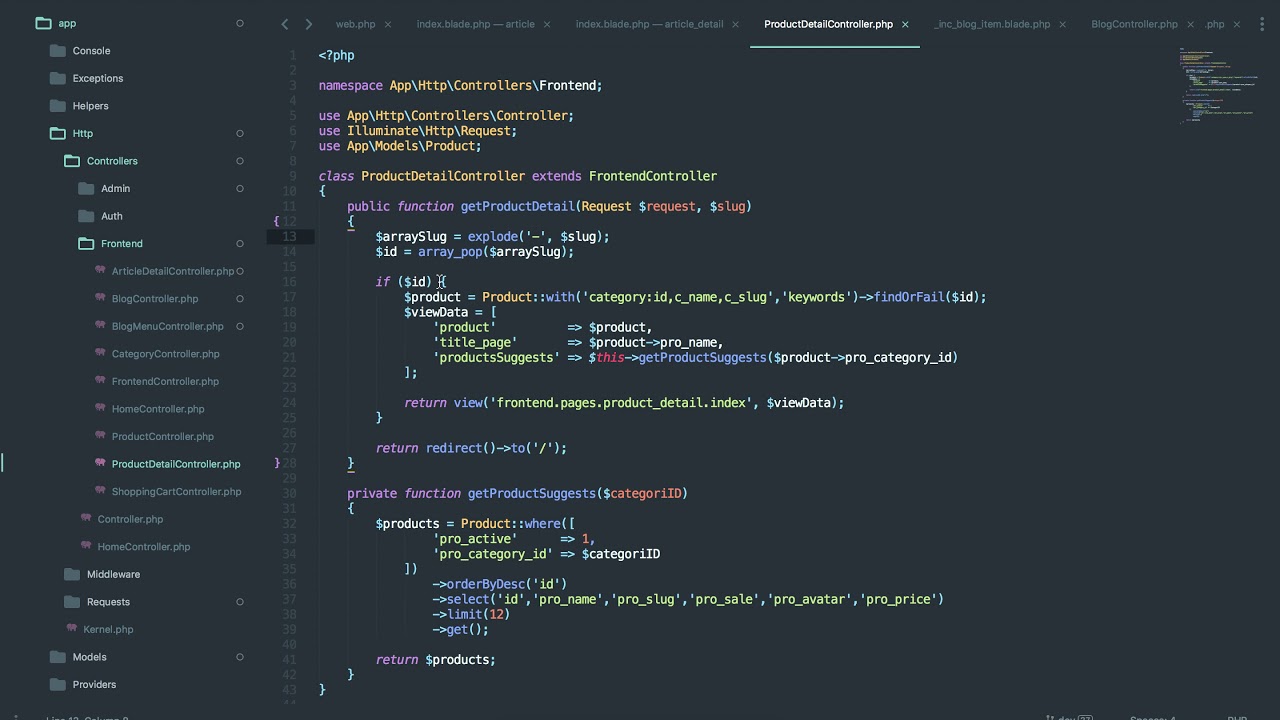This screenshot has width=1280, height=720.
Task: Switch to _inc_blog_item.blade.php tab
Action: tap(991, 24)
